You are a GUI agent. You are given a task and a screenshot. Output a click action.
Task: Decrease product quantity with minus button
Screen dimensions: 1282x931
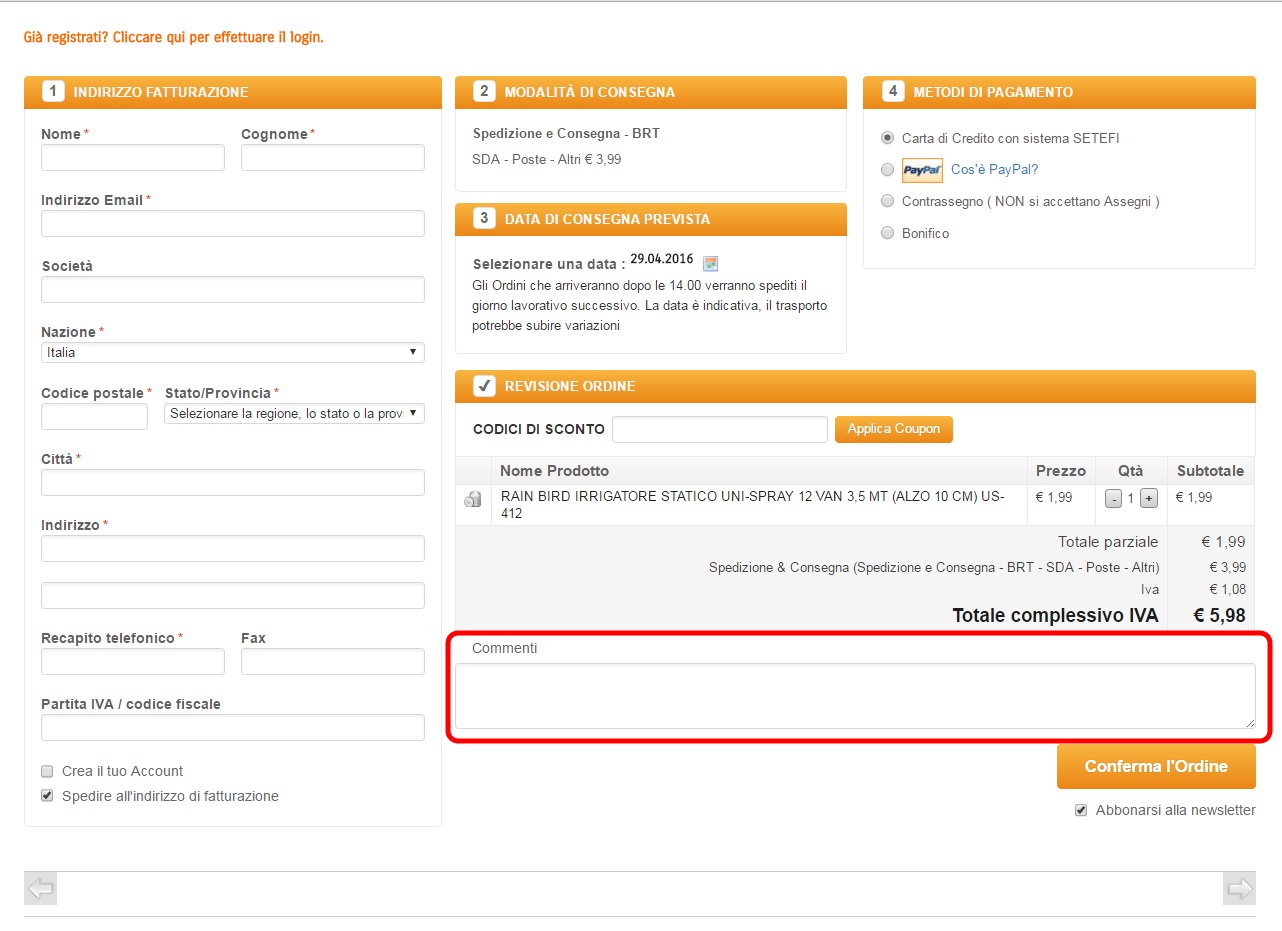coord(1113,499)
